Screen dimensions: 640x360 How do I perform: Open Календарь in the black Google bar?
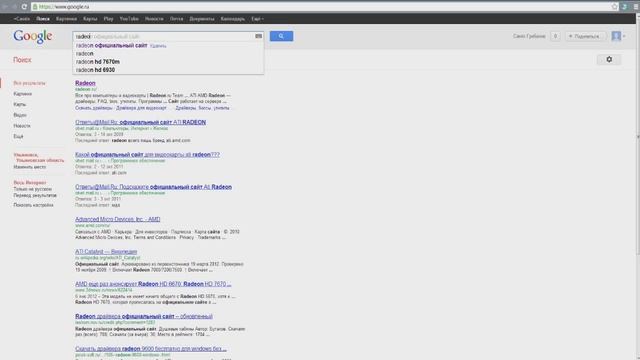[x=233, y=19]
